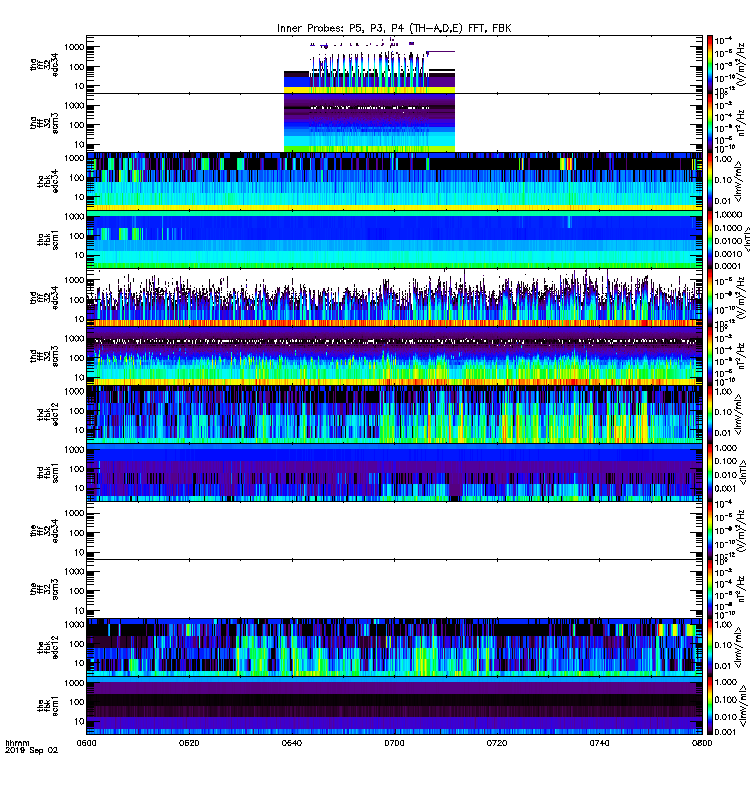Click the 'tha fff 32 scm3' panel label

[x=44, y=123]
